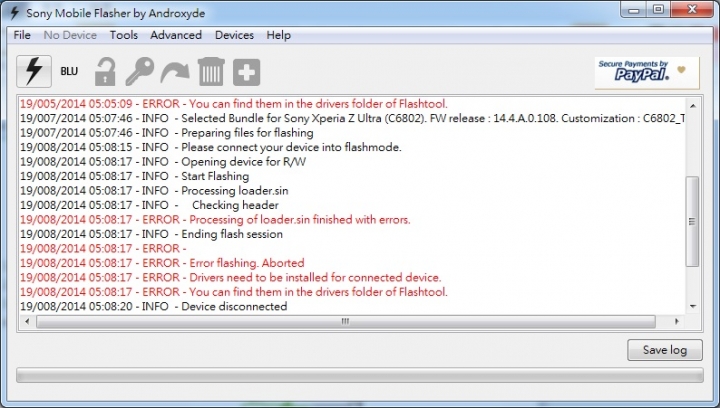
Task: Click the horizontal scrollbar left arrow
Action: coord(27,321)
